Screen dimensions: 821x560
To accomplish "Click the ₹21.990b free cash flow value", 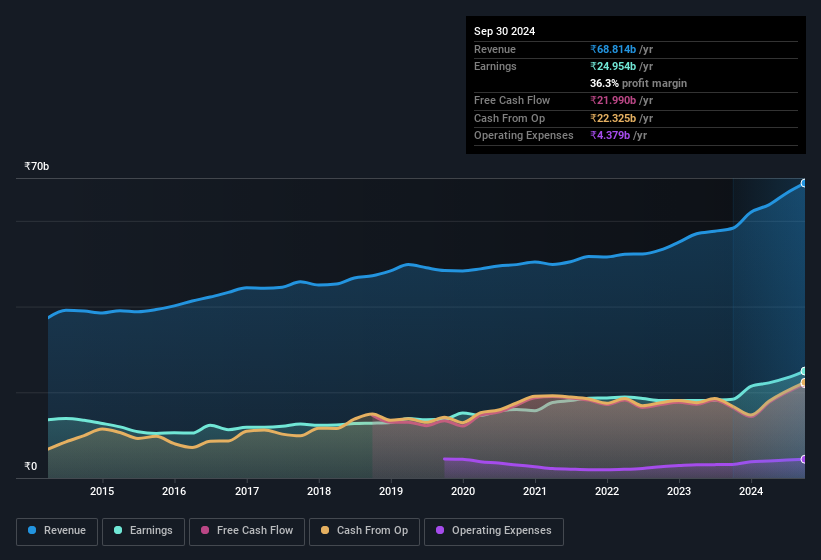I will click(613, 100).
